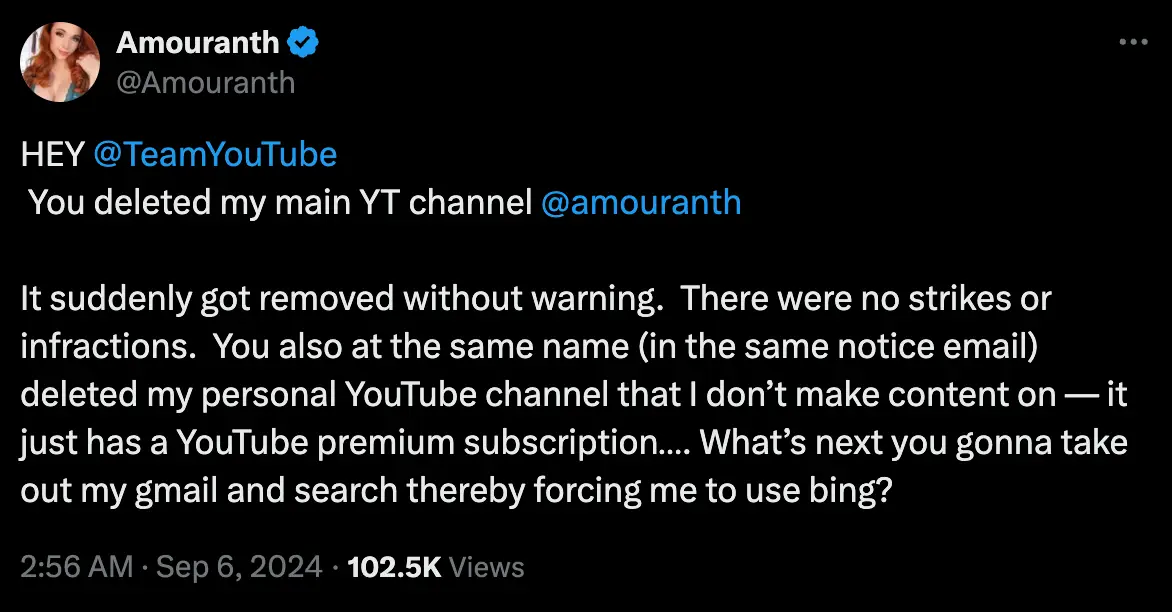The height and width of the screenshot is (612, 1172).
Task: Visit the @amouranth channel mention
Action: (x=641, y=202)
